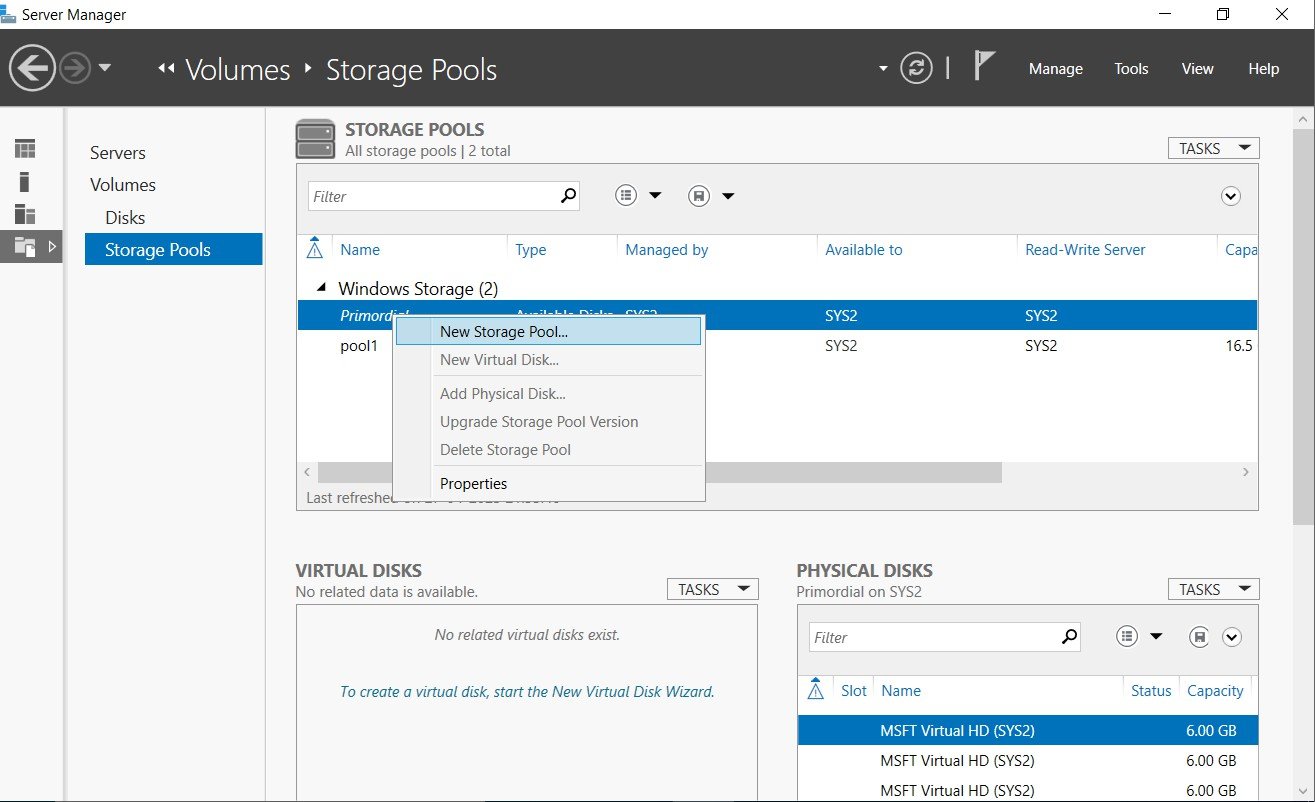Open Virtual Disks TASKS dropdown

pos(712,589)
